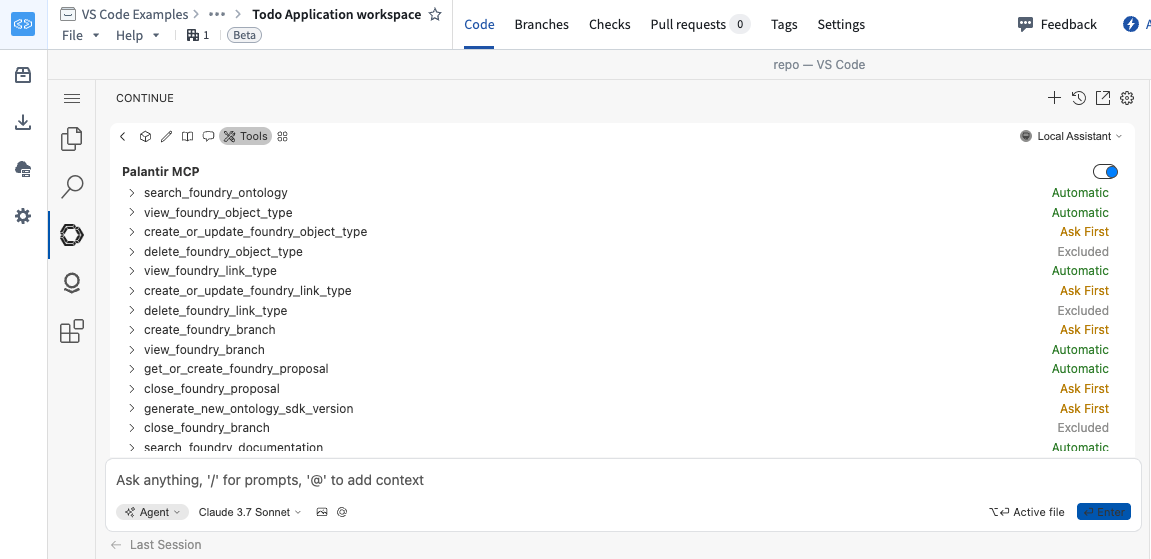Screen dimensions: 1151x559
Task: Open the rules pencil icon
Action: [x=167, y=136]
